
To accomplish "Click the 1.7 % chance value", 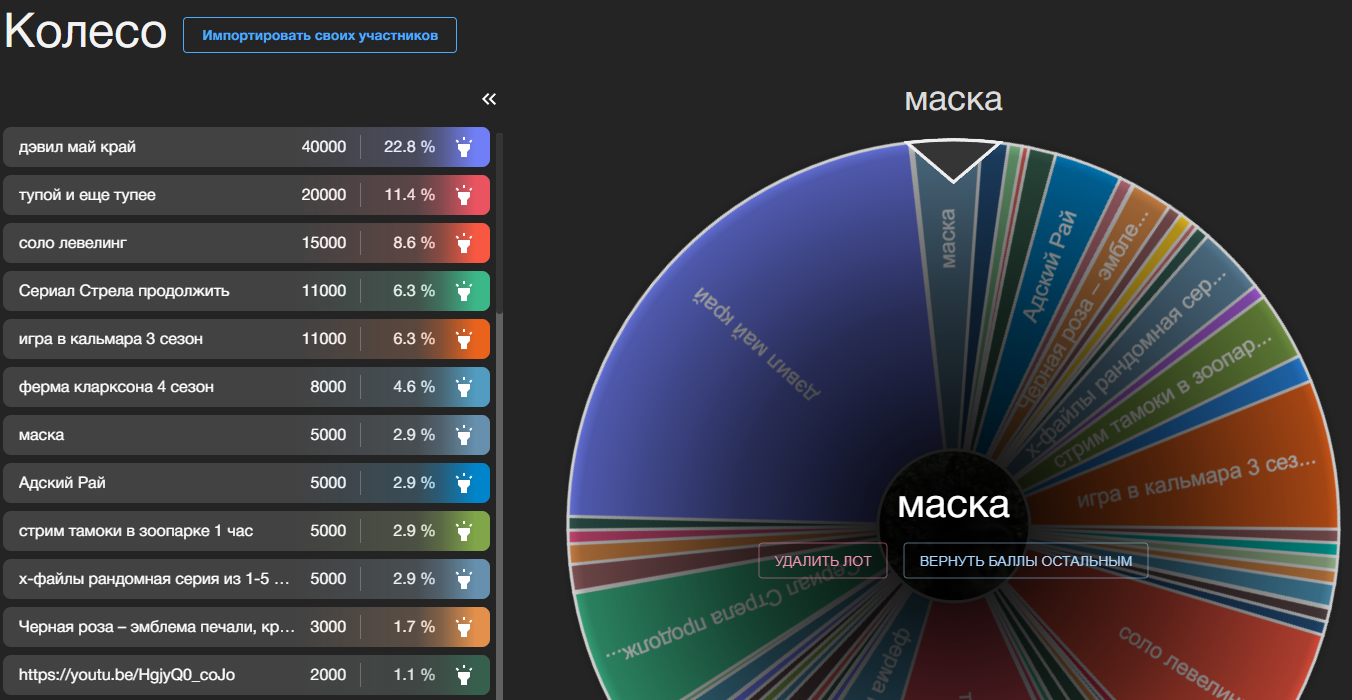I will [414, 627].
